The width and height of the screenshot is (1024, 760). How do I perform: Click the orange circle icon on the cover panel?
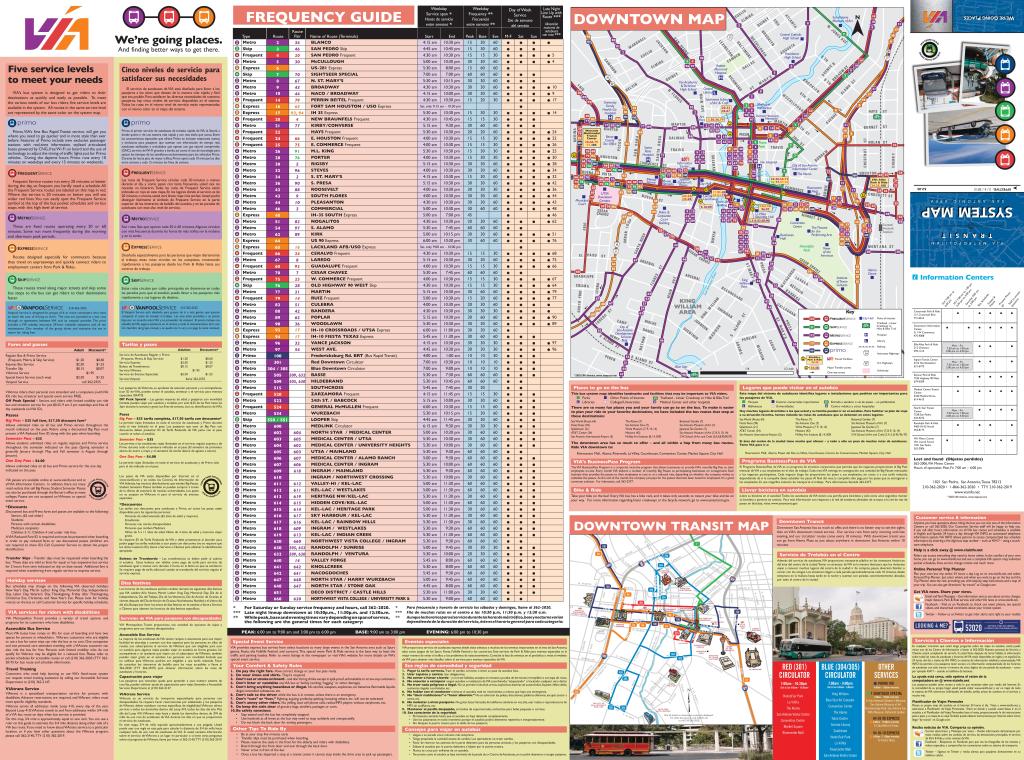pos(1004,135)
